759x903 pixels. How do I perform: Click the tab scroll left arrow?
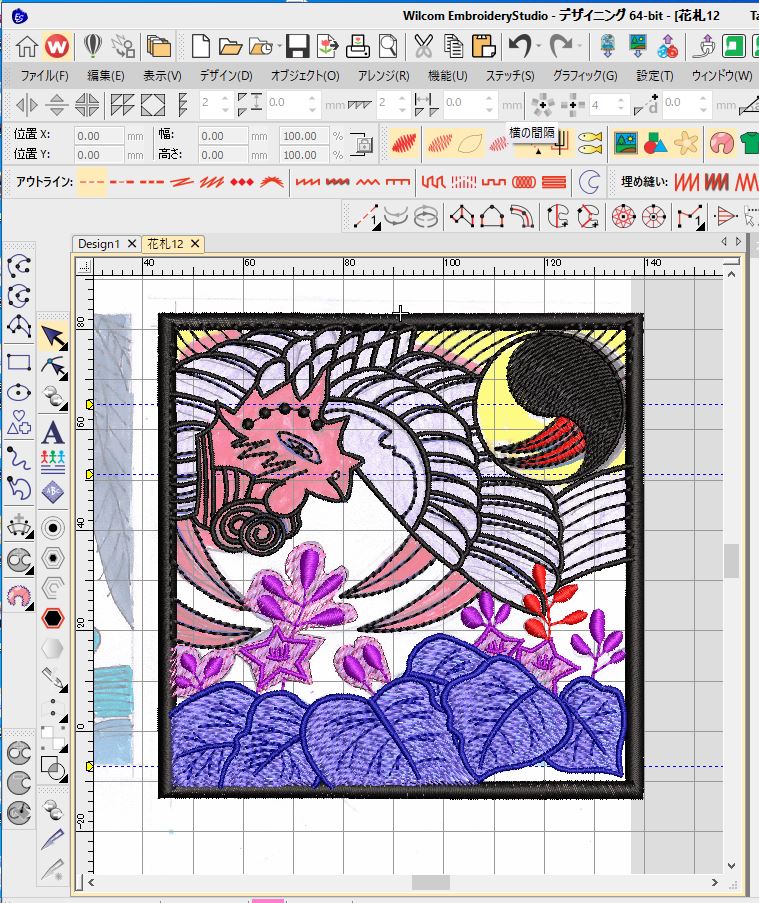724,242
